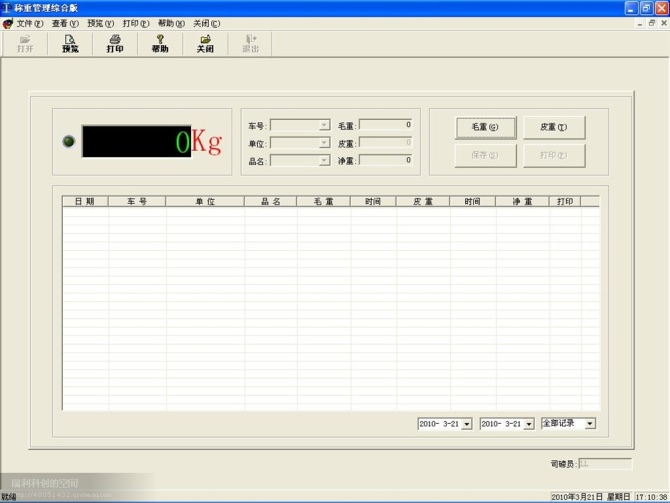Open the 文件 (File) menu
This screenshot has width=670, height=503.
30,23
